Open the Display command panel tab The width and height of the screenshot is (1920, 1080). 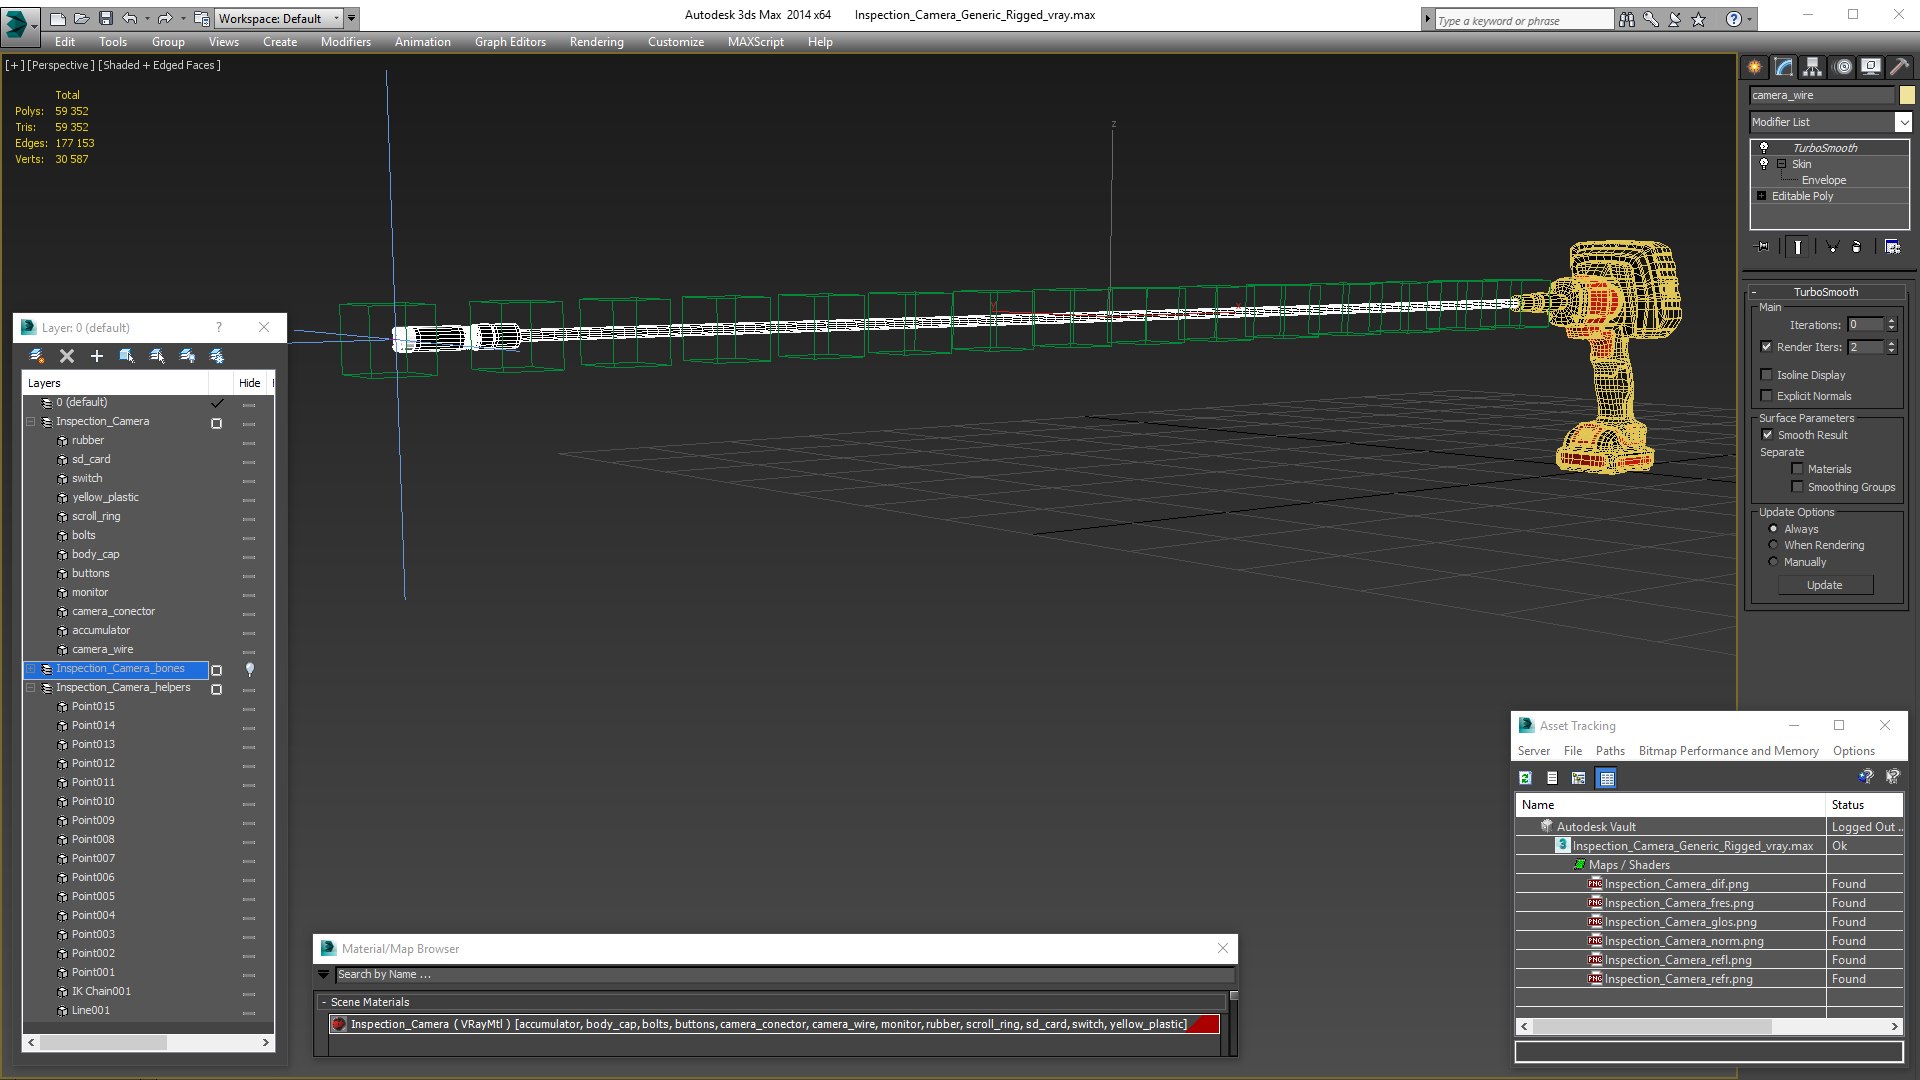[1871, 67]
